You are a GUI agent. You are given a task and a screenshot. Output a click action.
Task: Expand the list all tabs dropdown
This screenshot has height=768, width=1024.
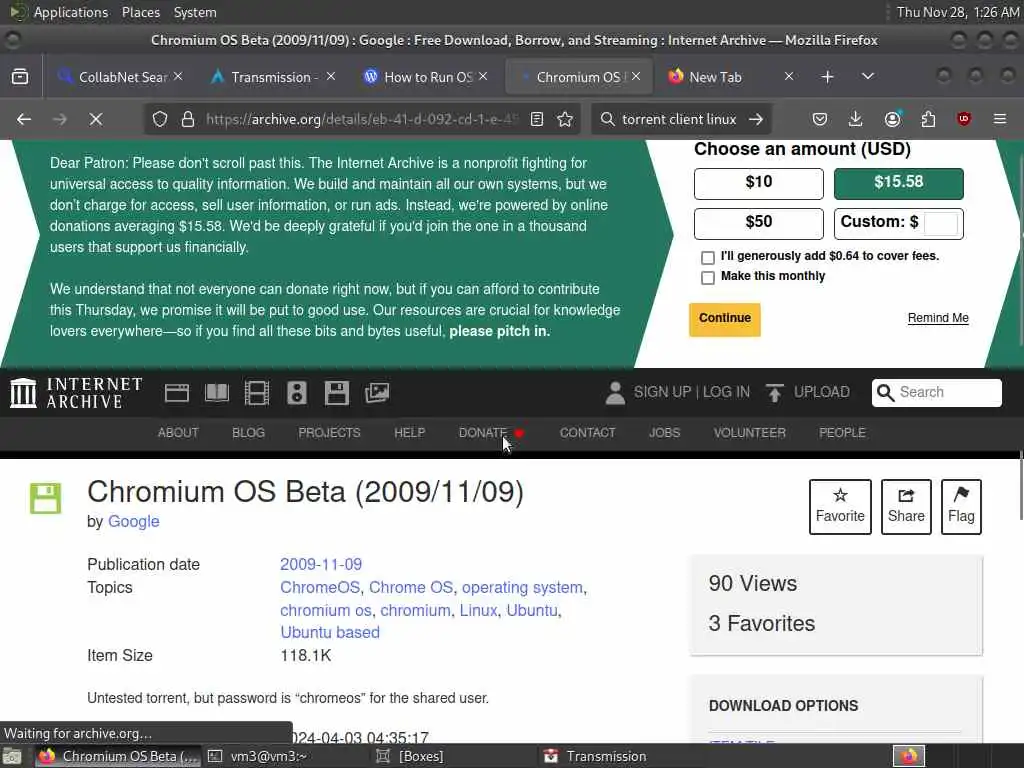point(868,77)
